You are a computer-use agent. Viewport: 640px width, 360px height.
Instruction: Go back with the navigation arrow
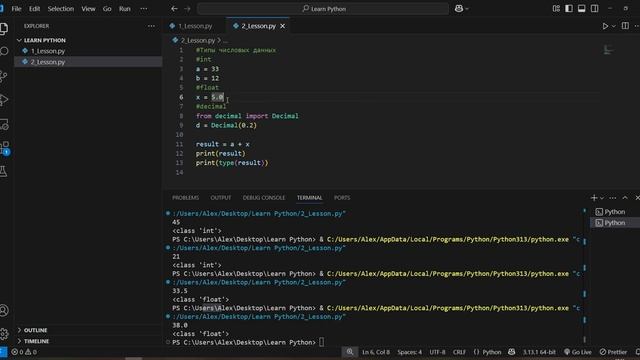click(174, 9)
